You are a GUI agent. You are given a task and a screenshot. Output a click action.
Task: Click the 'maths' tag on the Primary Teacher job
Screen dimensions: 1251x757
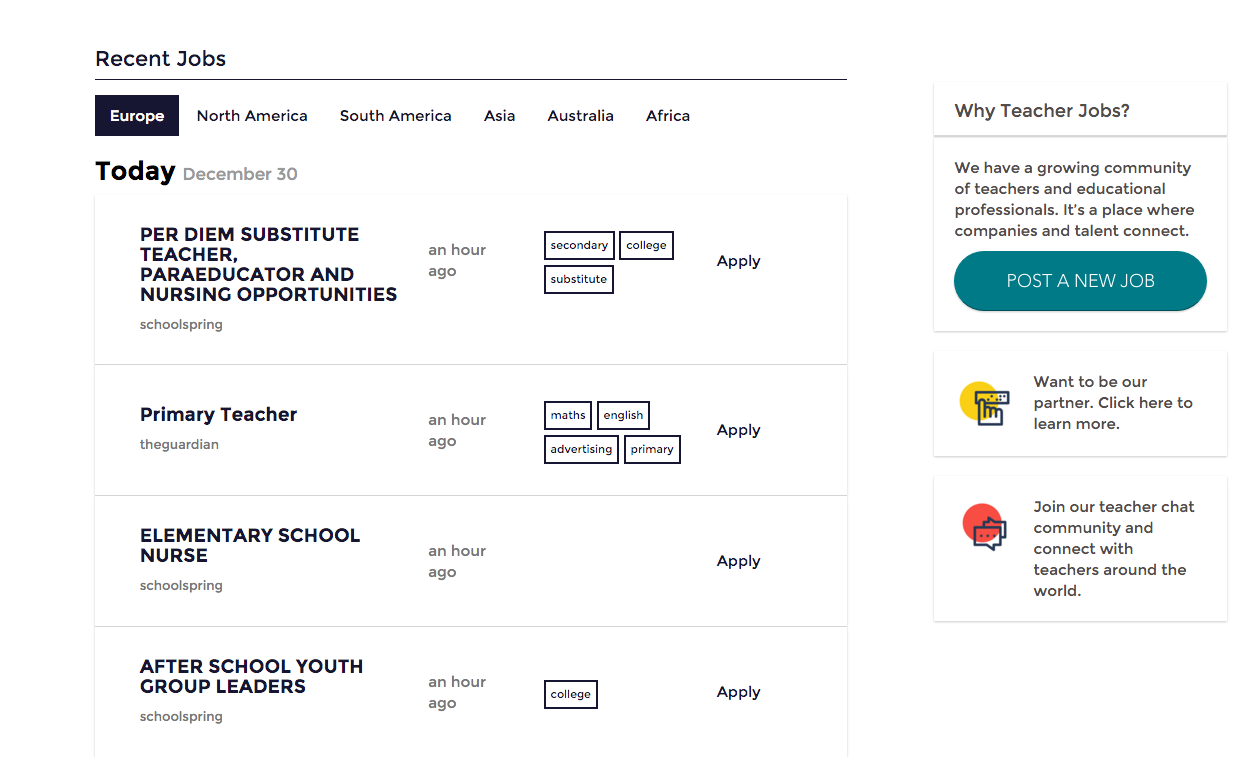[567, 415]
